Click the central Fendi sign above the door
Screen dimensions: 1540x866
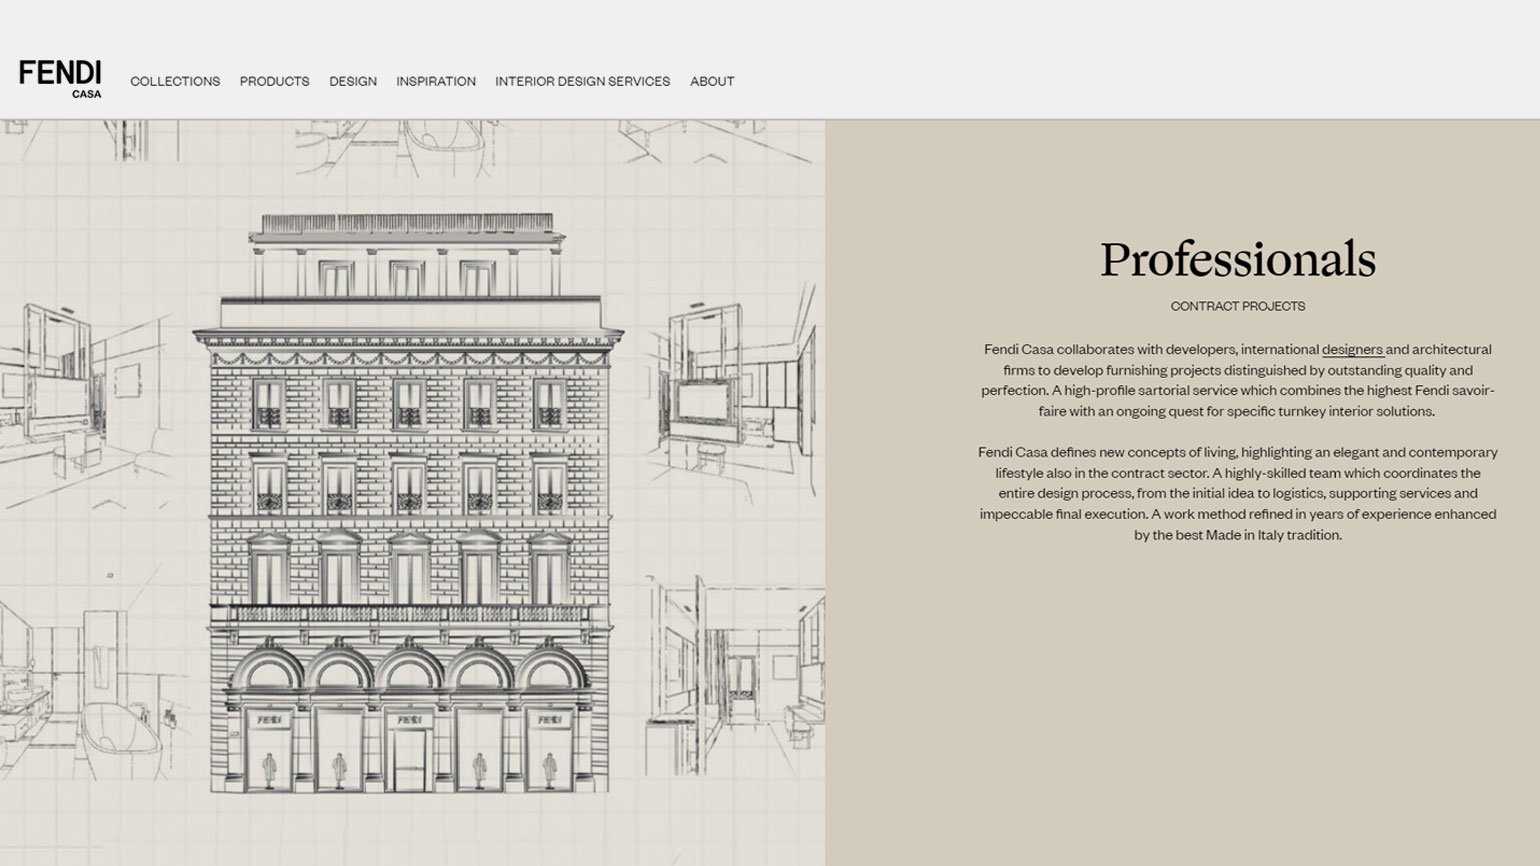coord(409,719)
